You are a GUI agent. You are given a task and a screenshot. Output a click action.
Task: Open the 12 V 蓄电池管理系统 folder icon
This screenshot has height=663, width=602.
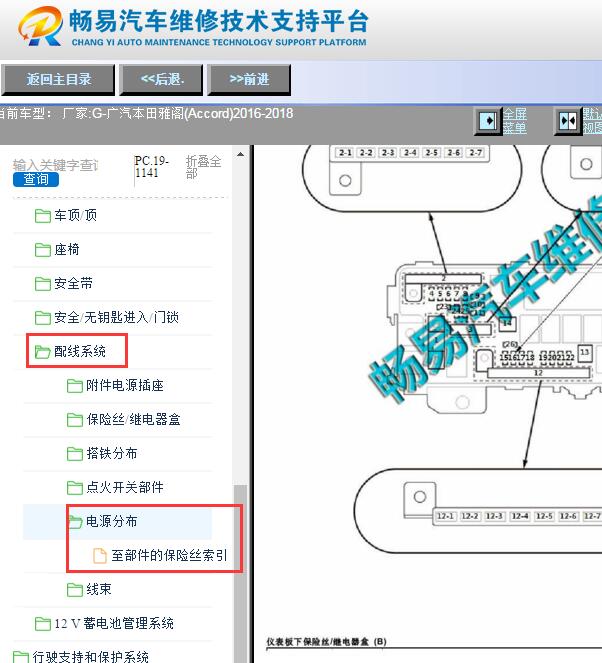click(43, 623)
